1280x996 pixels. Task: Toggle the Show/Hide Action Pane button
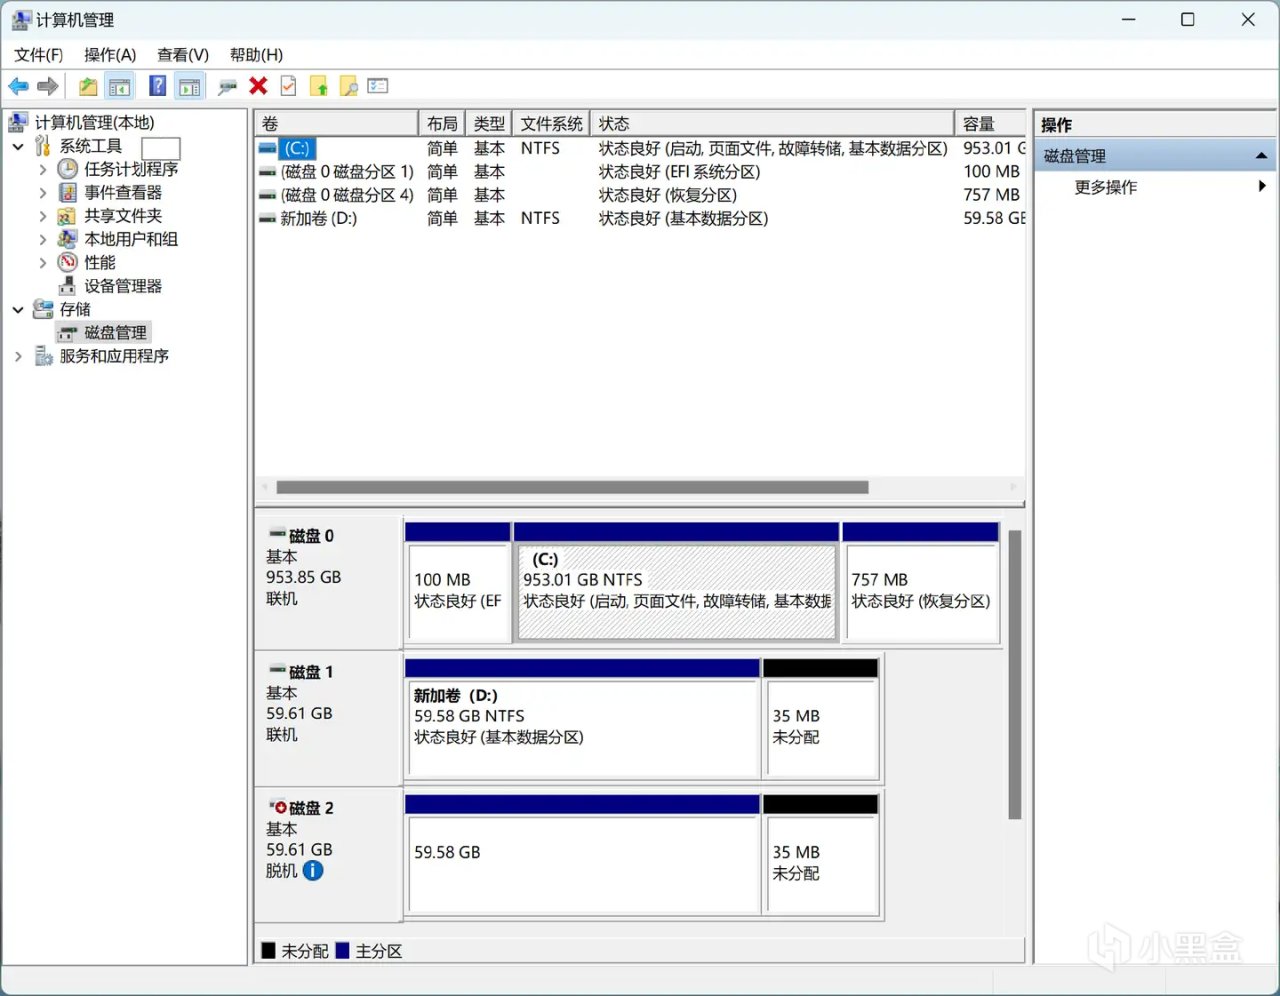pyautogui.click(x=189, y=87)
